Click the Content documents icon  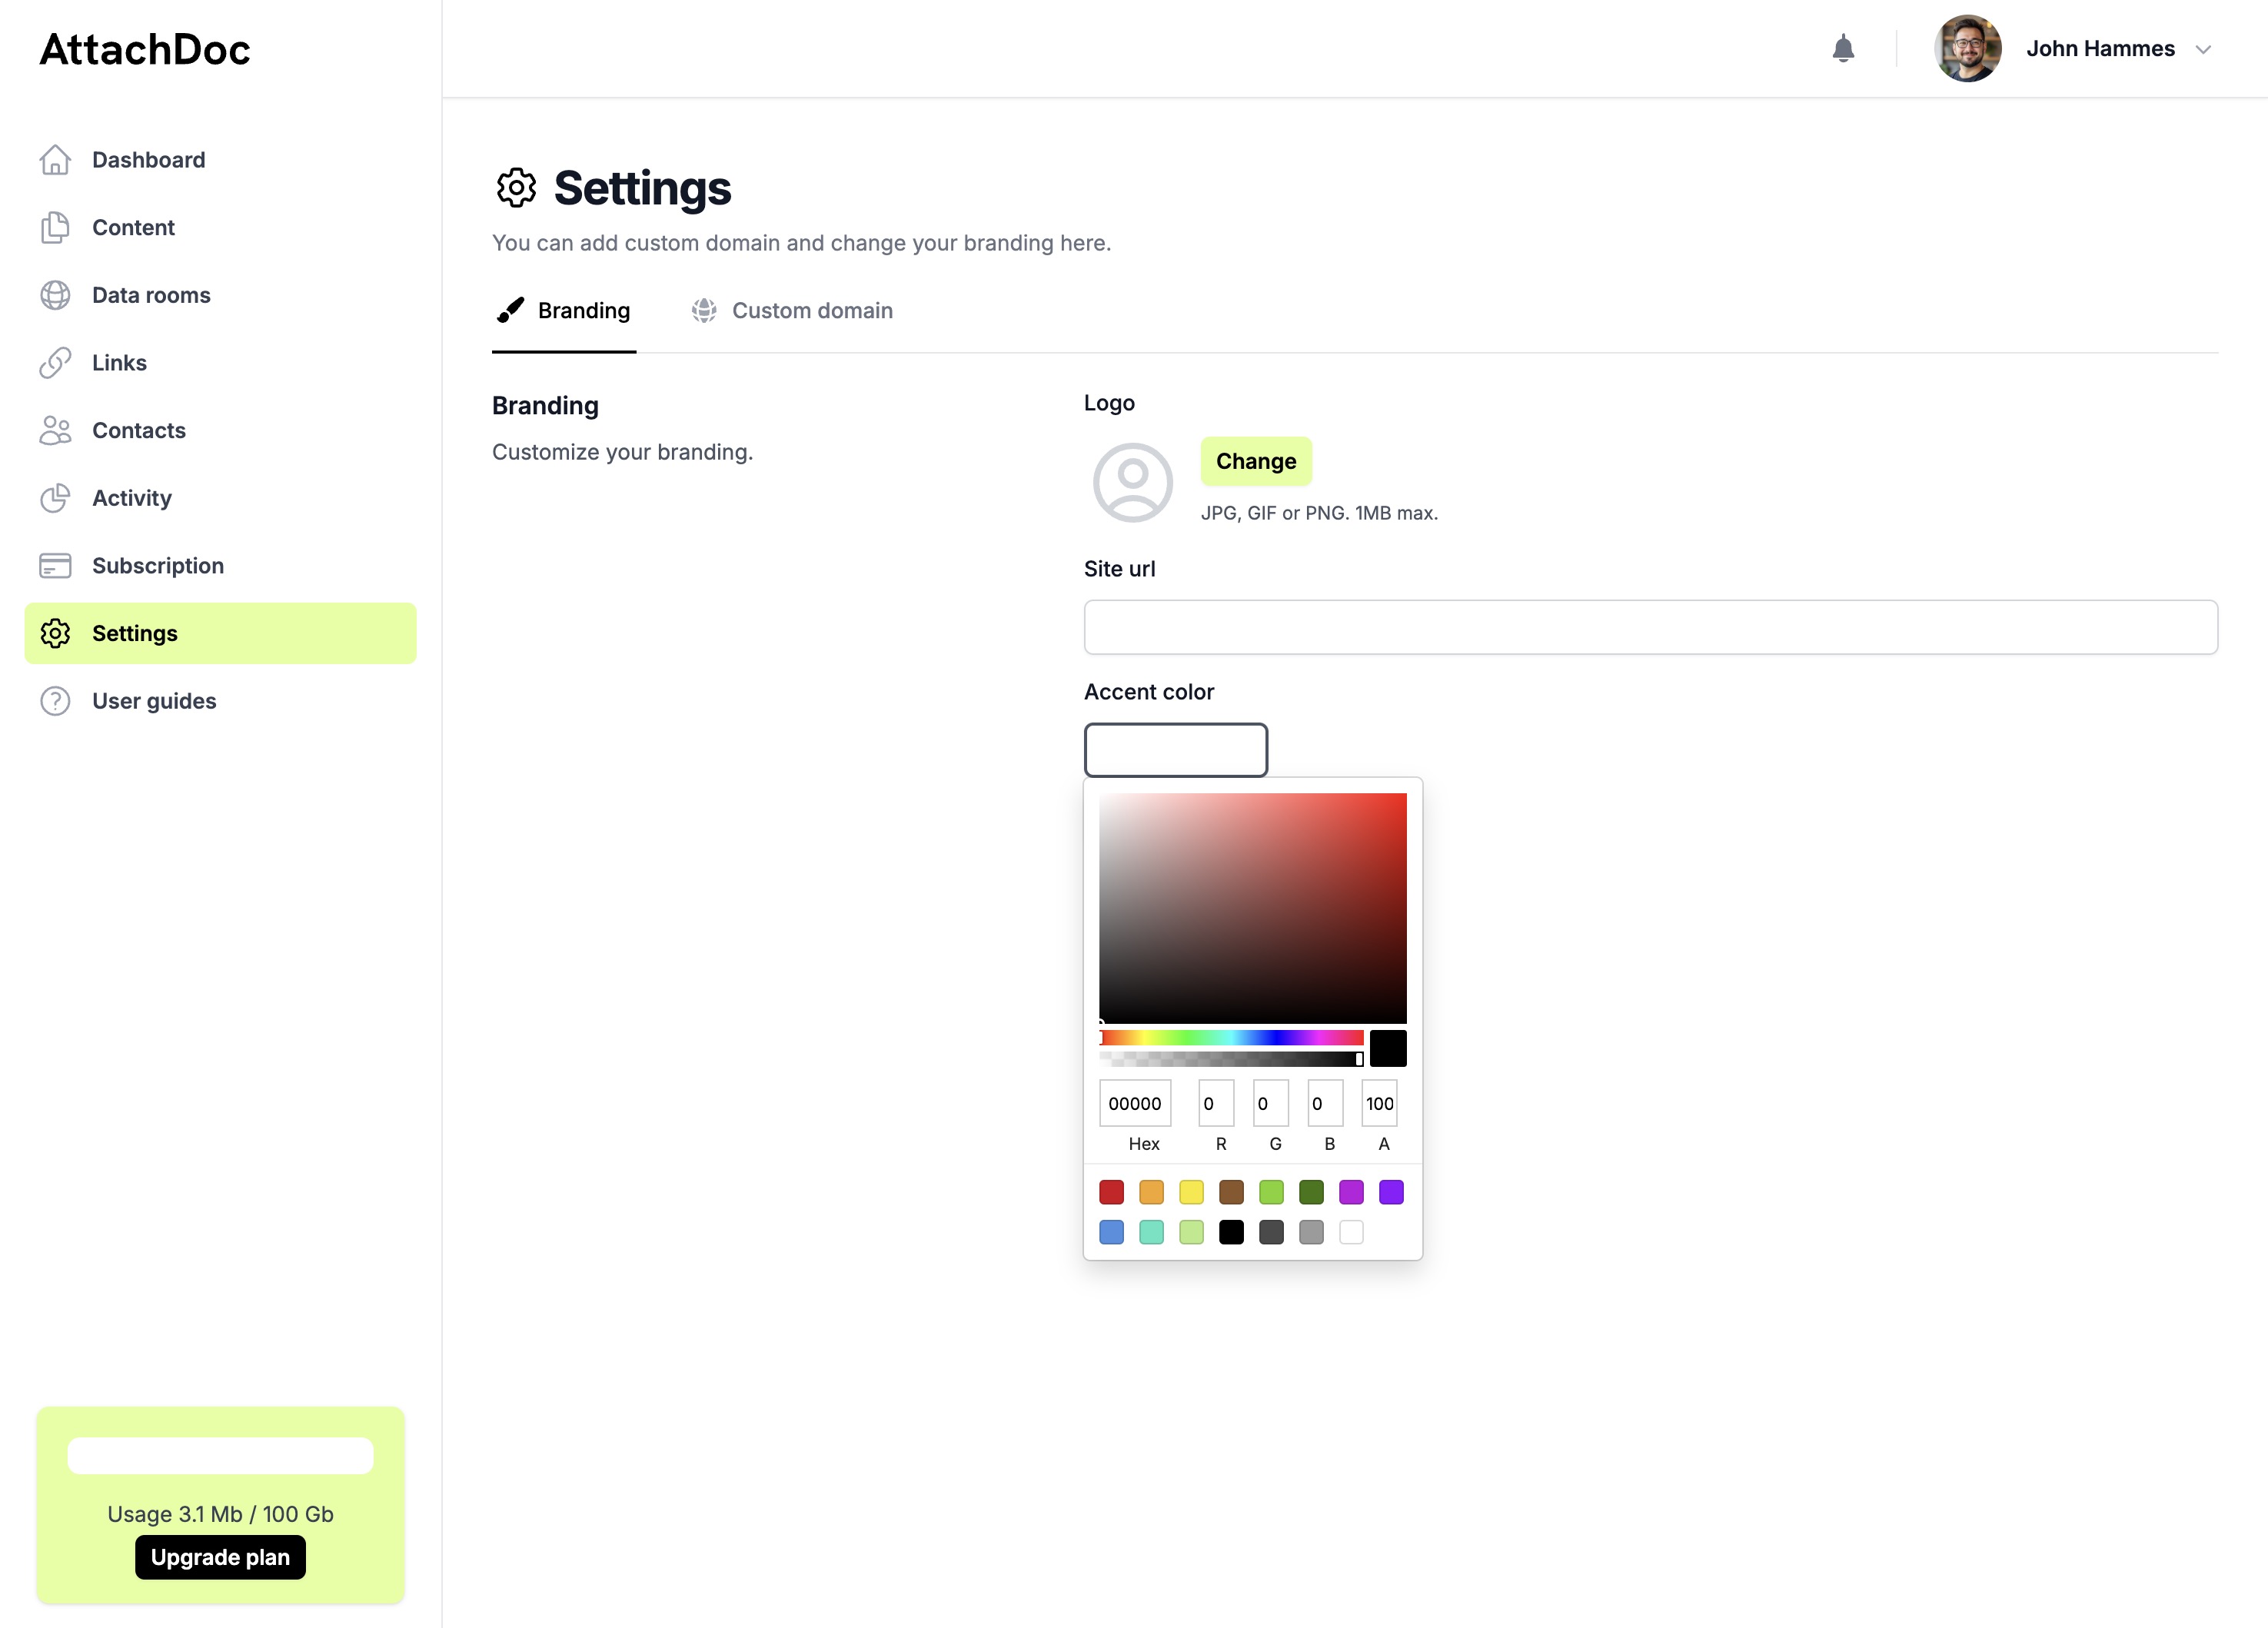coord(55,228)
